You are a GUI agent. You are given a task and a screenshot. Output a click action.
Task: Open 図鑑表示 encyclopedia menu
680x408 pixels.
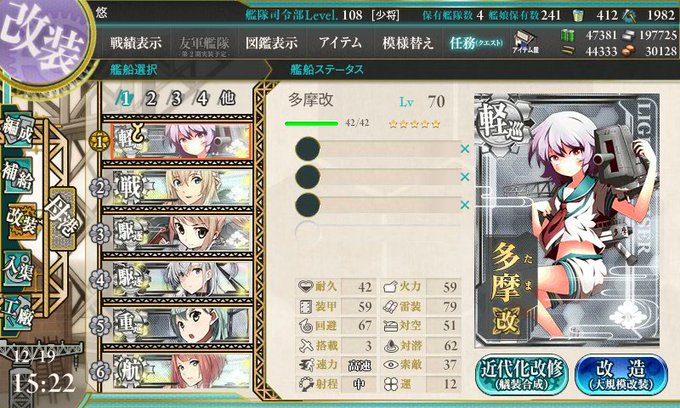click(271, 43)
